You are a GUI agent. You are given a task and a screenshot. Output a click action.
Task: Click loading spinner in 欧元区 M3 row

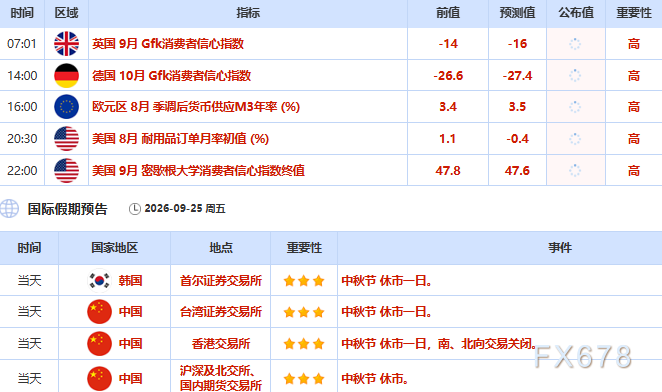(575, 107)
